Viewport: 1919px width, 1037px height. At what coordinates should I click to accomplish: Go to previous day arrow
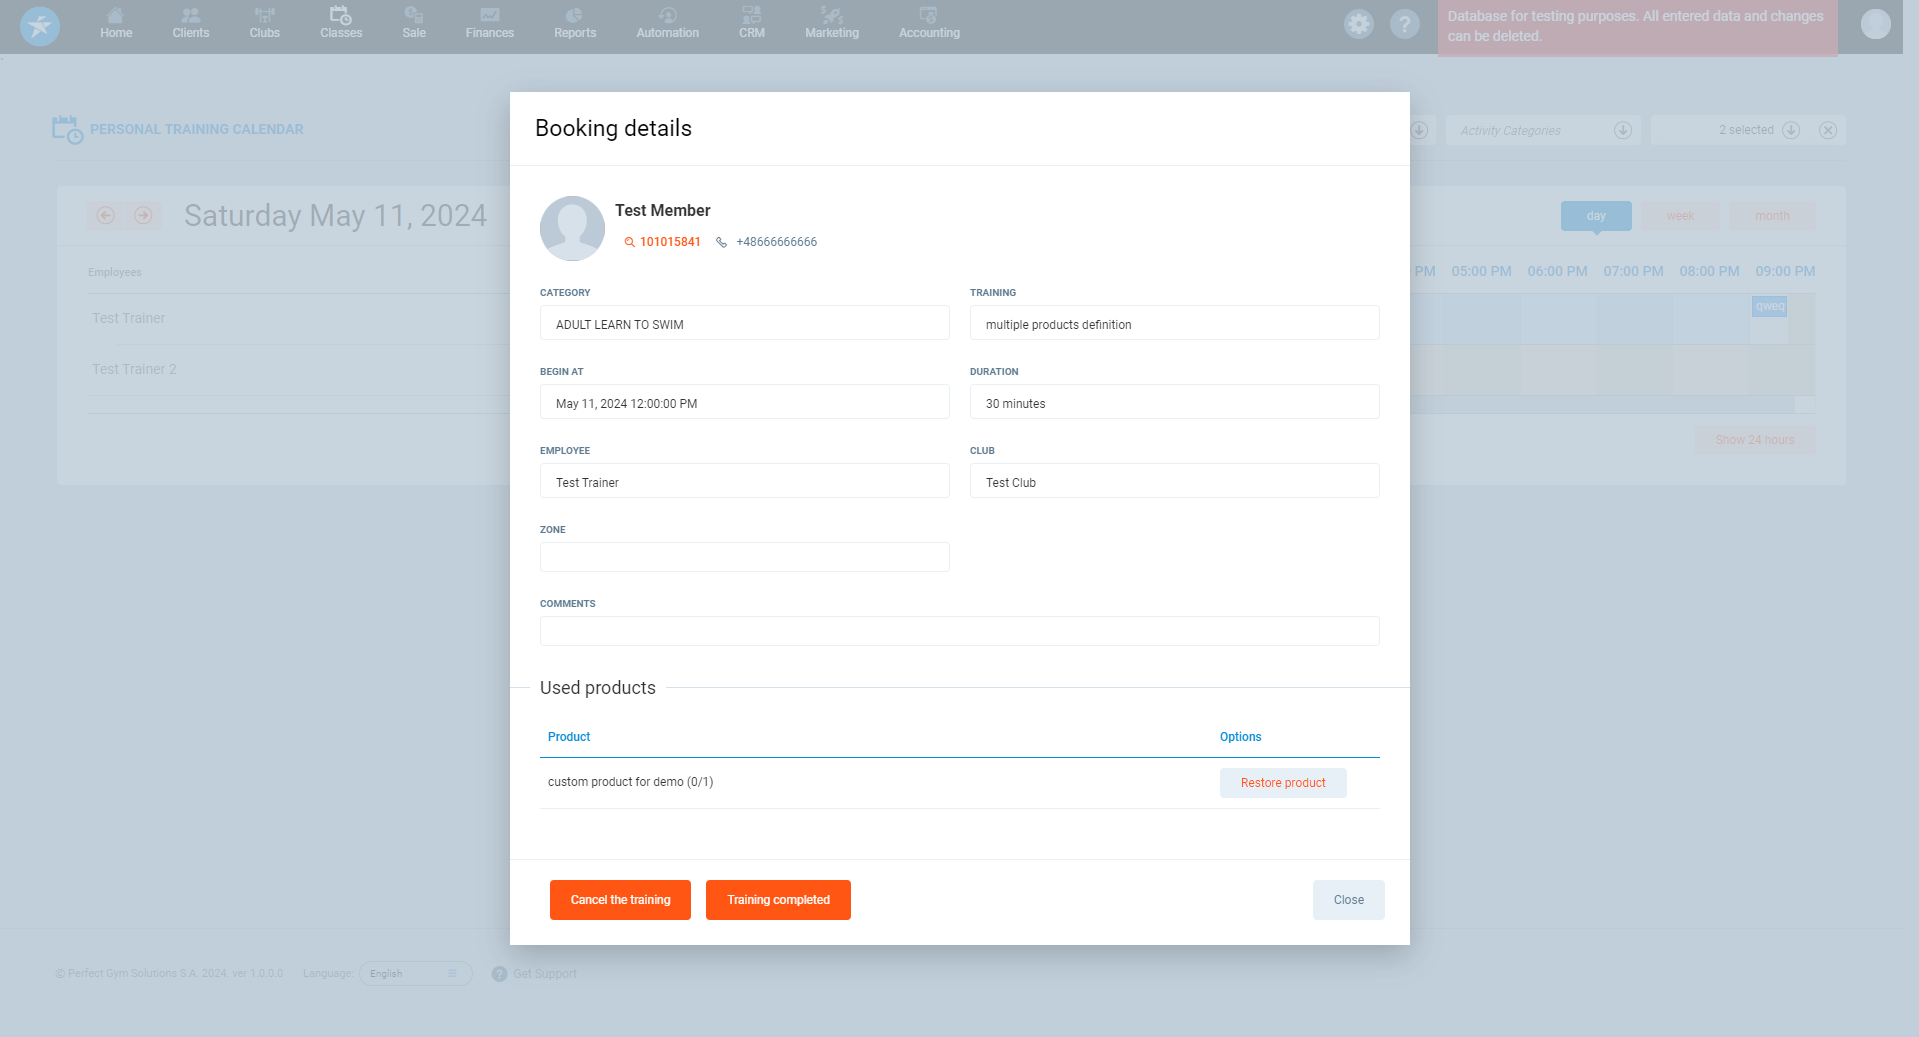pyautogui.click(x=106, y=216)
